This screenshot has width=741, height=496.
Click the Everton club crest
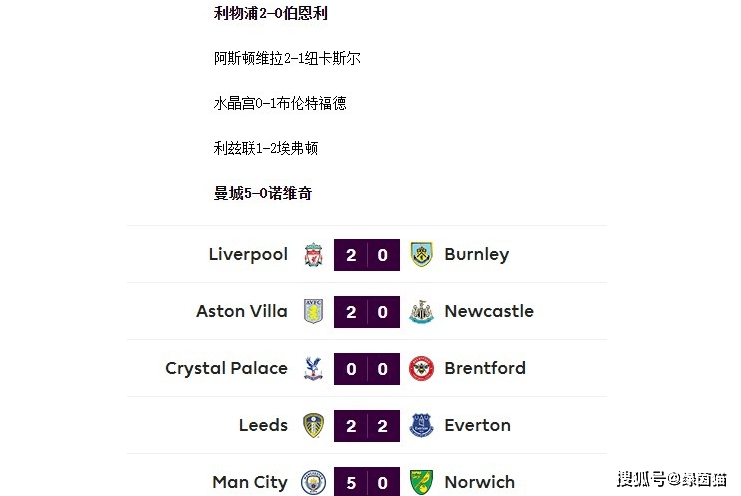(421, 425)
